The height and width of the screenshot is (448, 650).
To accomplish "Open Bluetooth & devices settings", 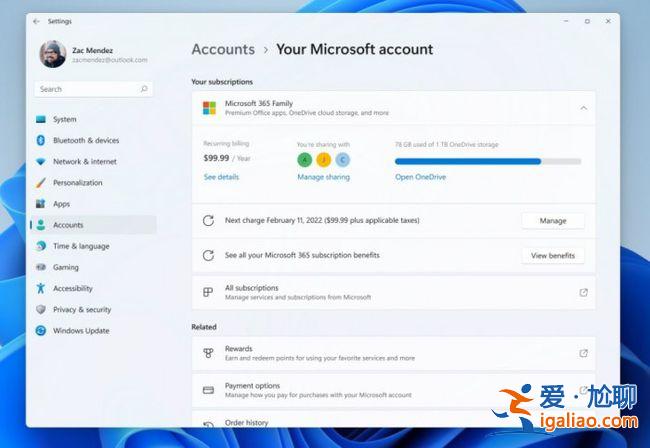I will click(x=86, y=140).
